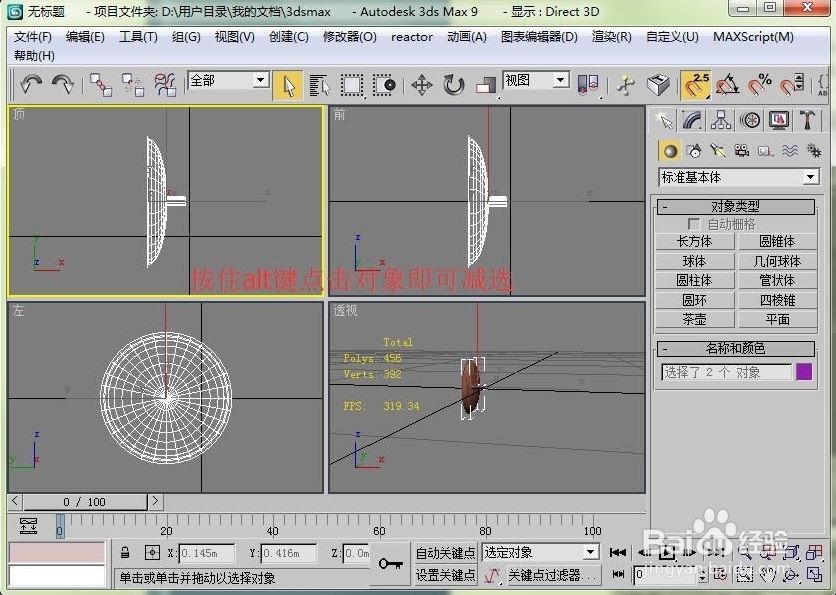
Task: Check the 自动栅格 checkbox
Action: click(693, 223)
